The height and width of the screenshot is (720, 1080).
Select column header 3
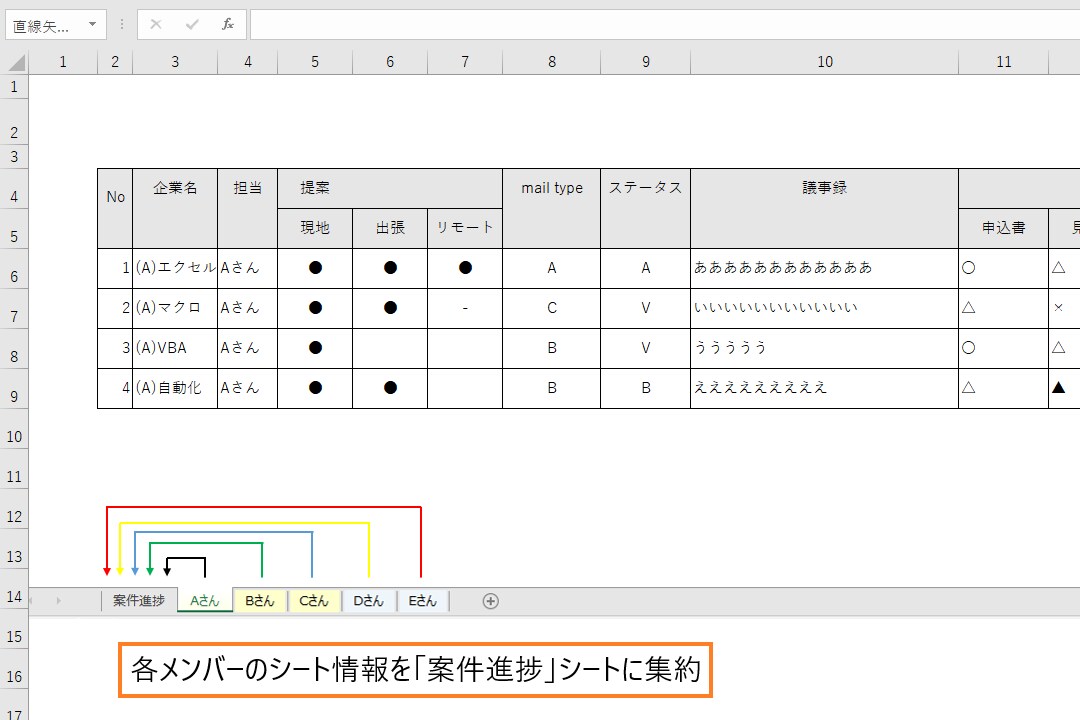tap(175, 63)
